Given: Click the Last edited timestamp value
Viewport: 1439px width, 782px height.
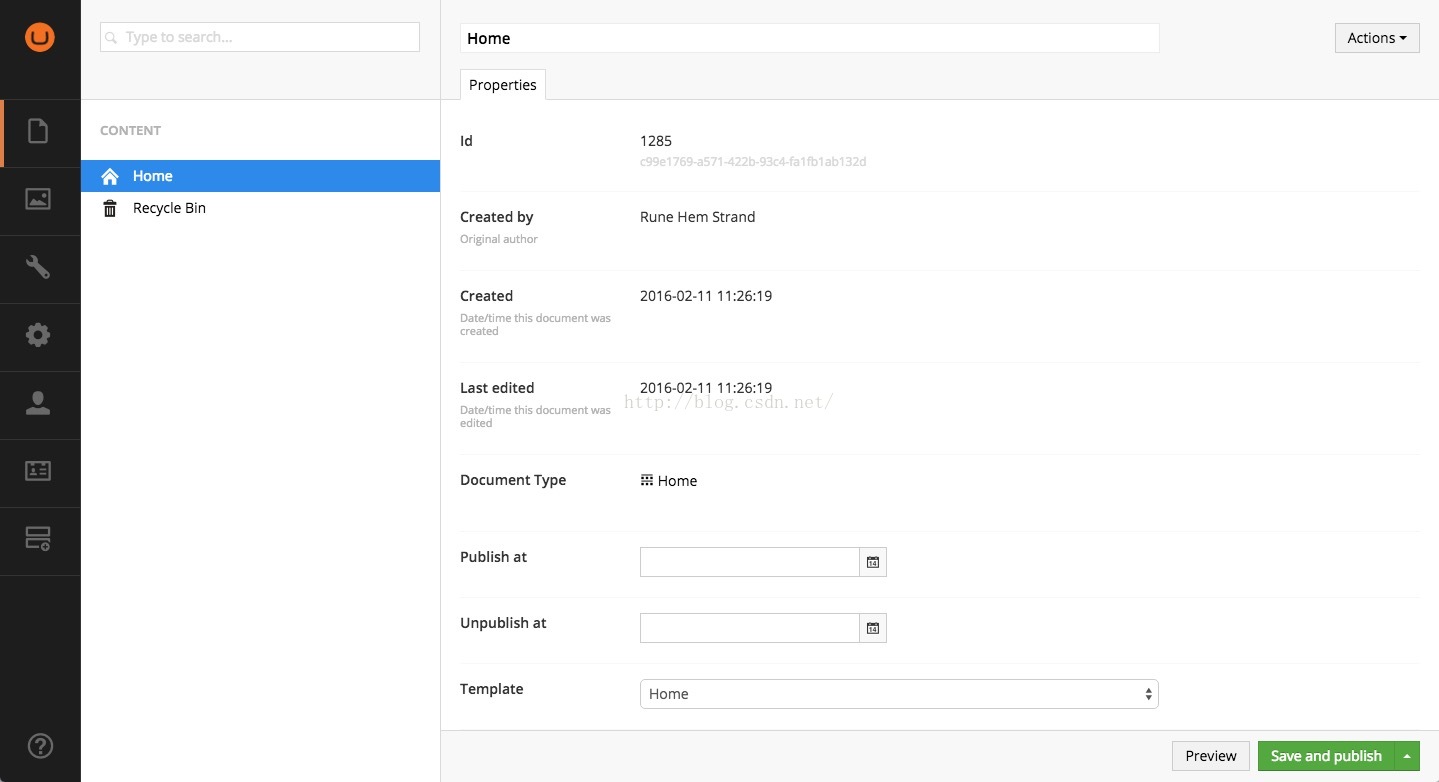Looking at the screenshot, I should (x=706, y=388).
